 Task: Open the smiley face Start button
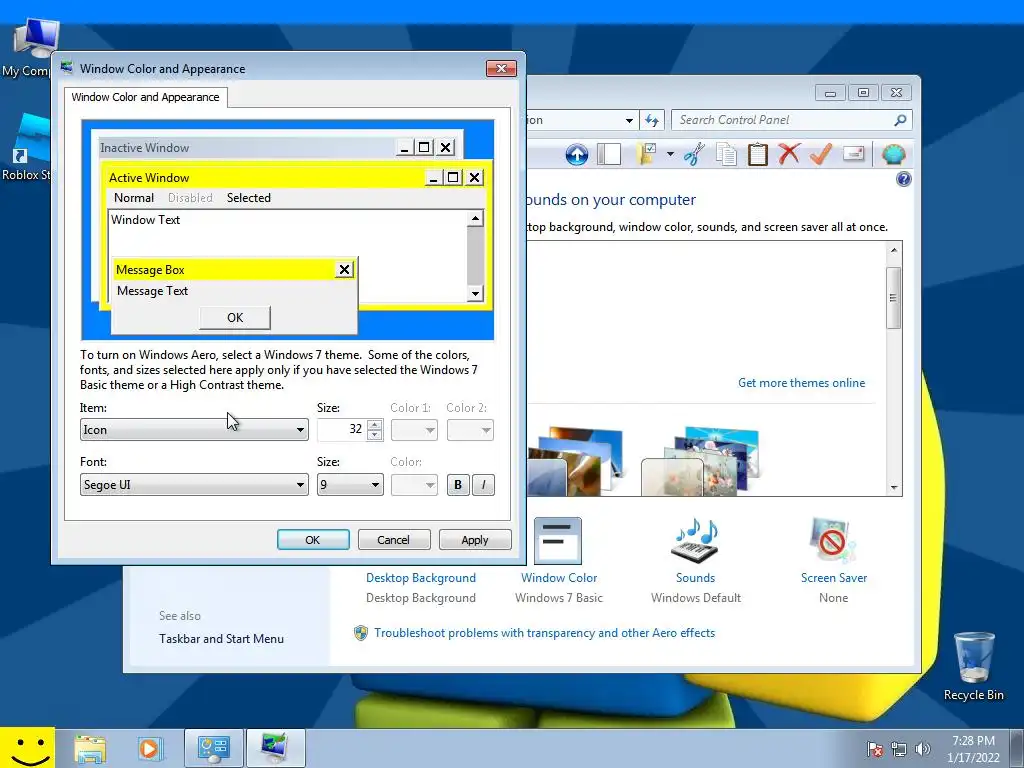[x=27, y=748]
